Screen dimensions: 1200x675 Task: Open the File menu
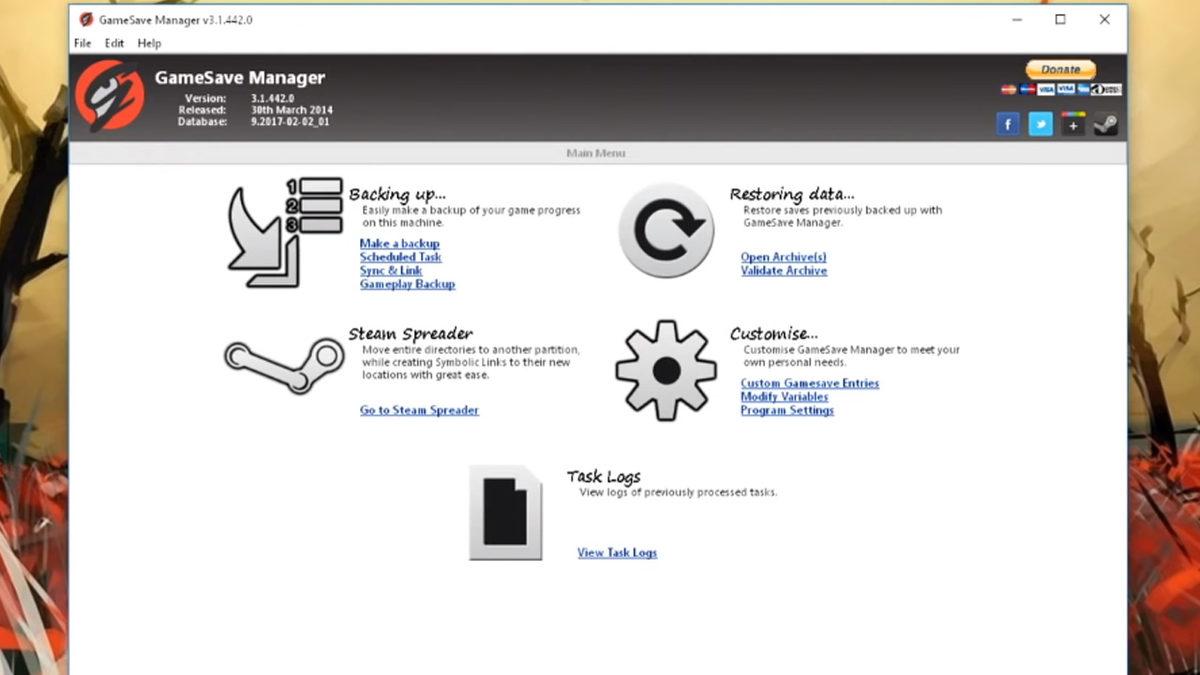82,43
